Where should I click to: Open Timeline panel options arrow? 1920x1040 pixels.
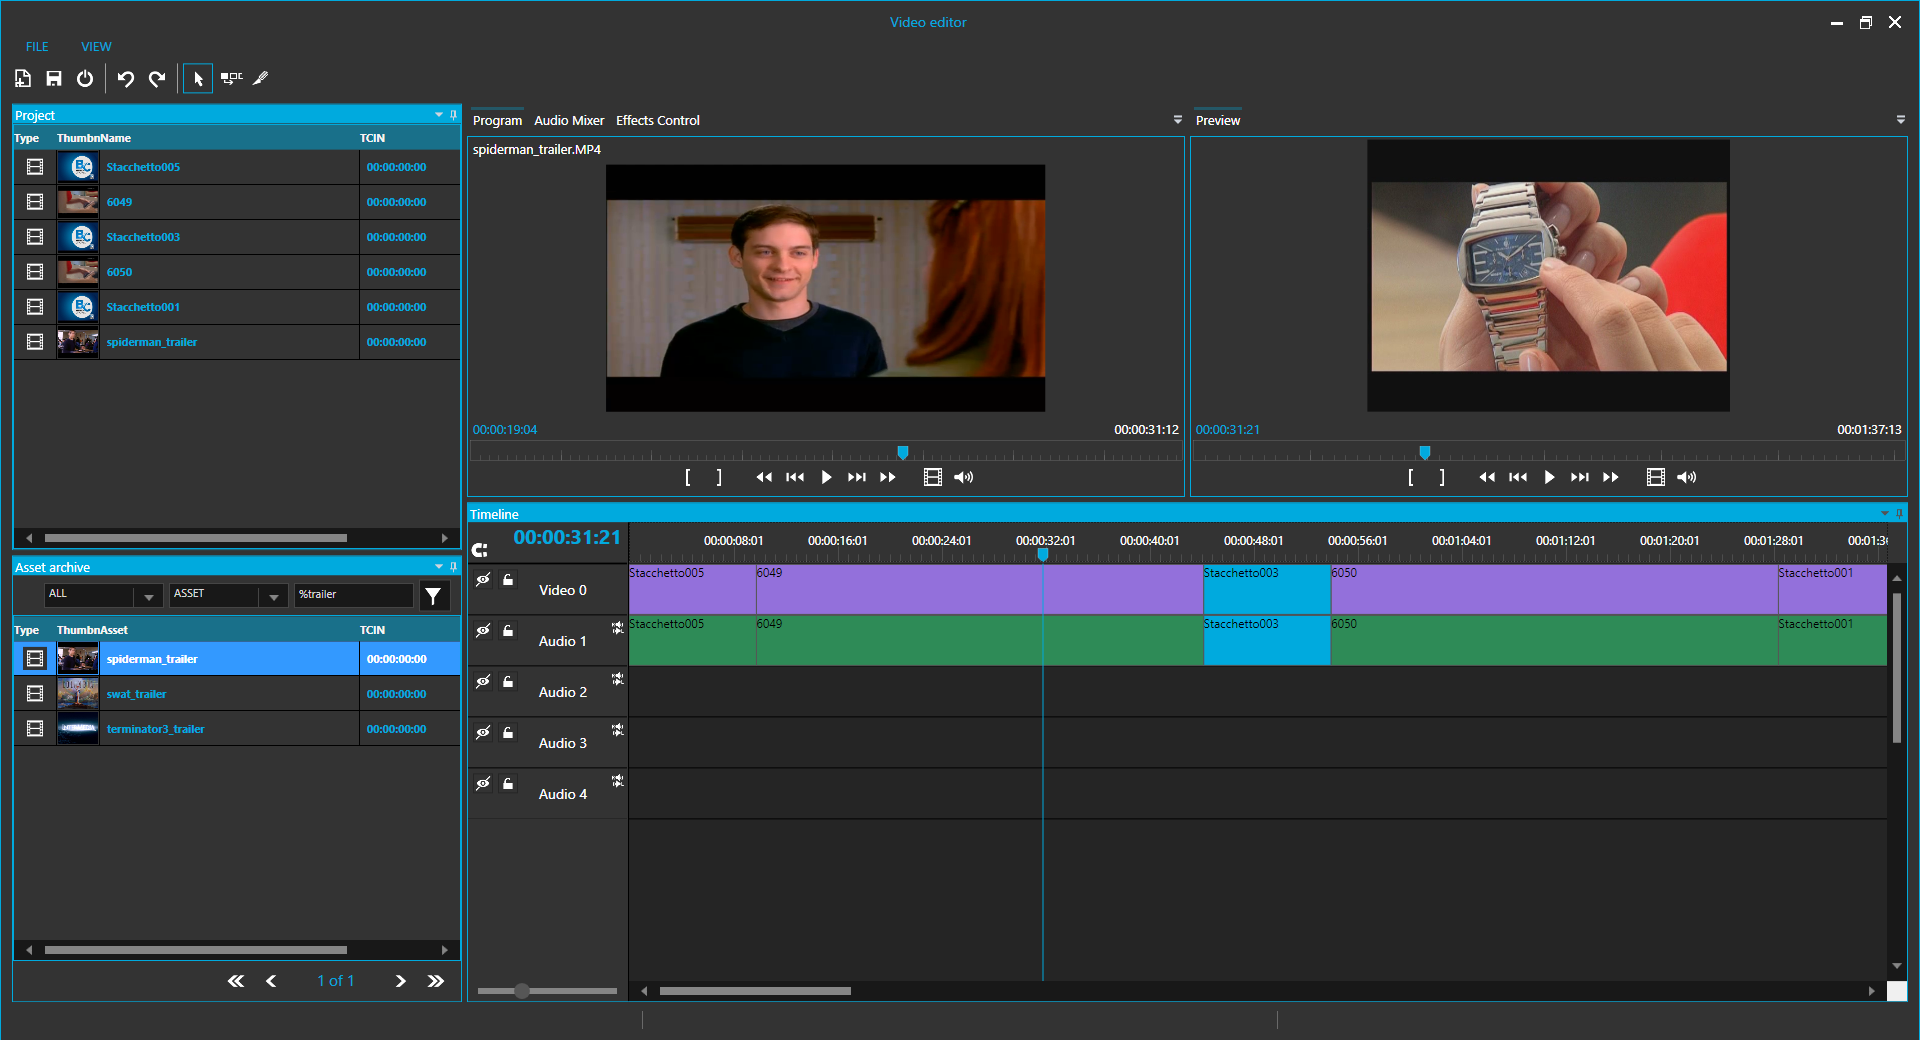pos(1884,514)
